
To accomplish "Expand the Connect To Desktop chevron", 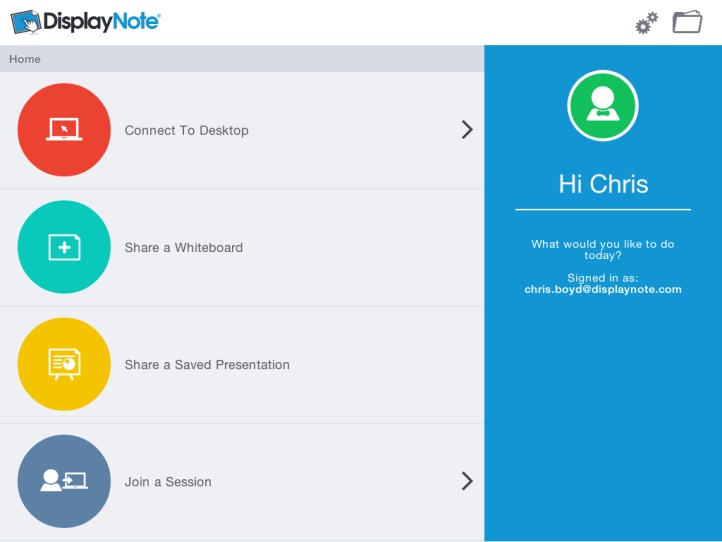I will pos(467,130).
